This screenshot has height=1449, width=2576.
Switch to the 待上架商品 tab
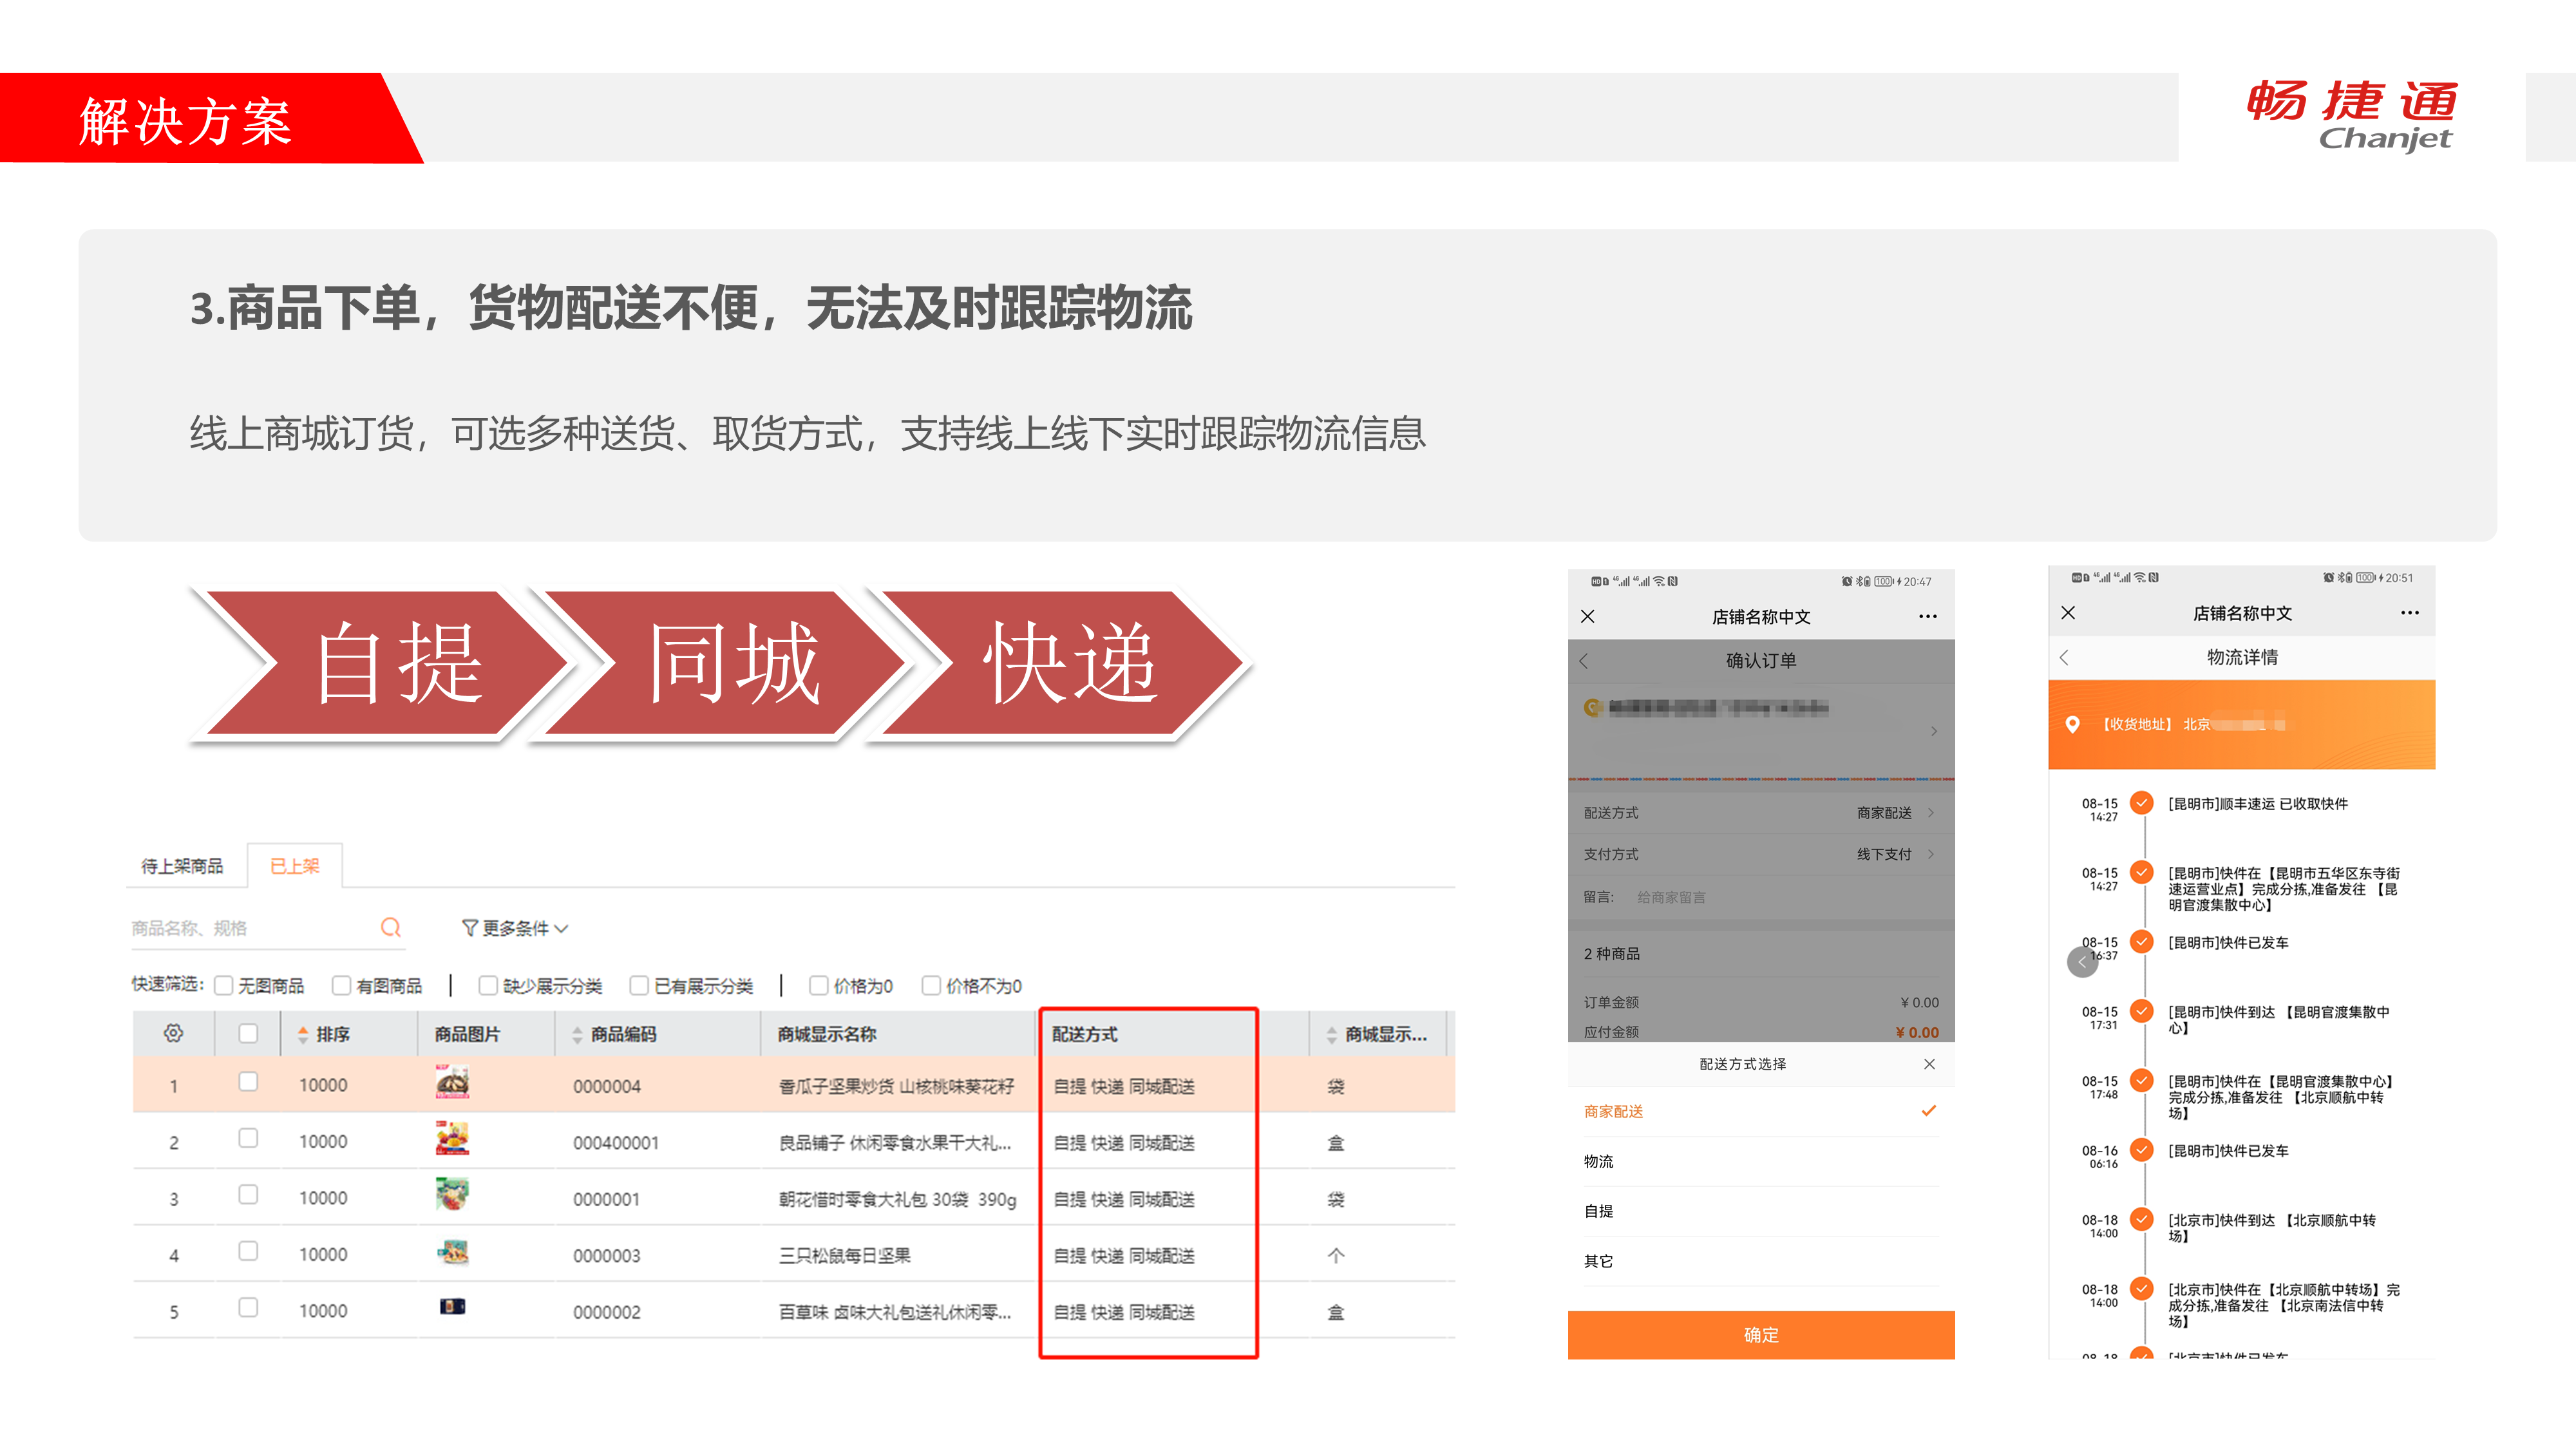182,866
